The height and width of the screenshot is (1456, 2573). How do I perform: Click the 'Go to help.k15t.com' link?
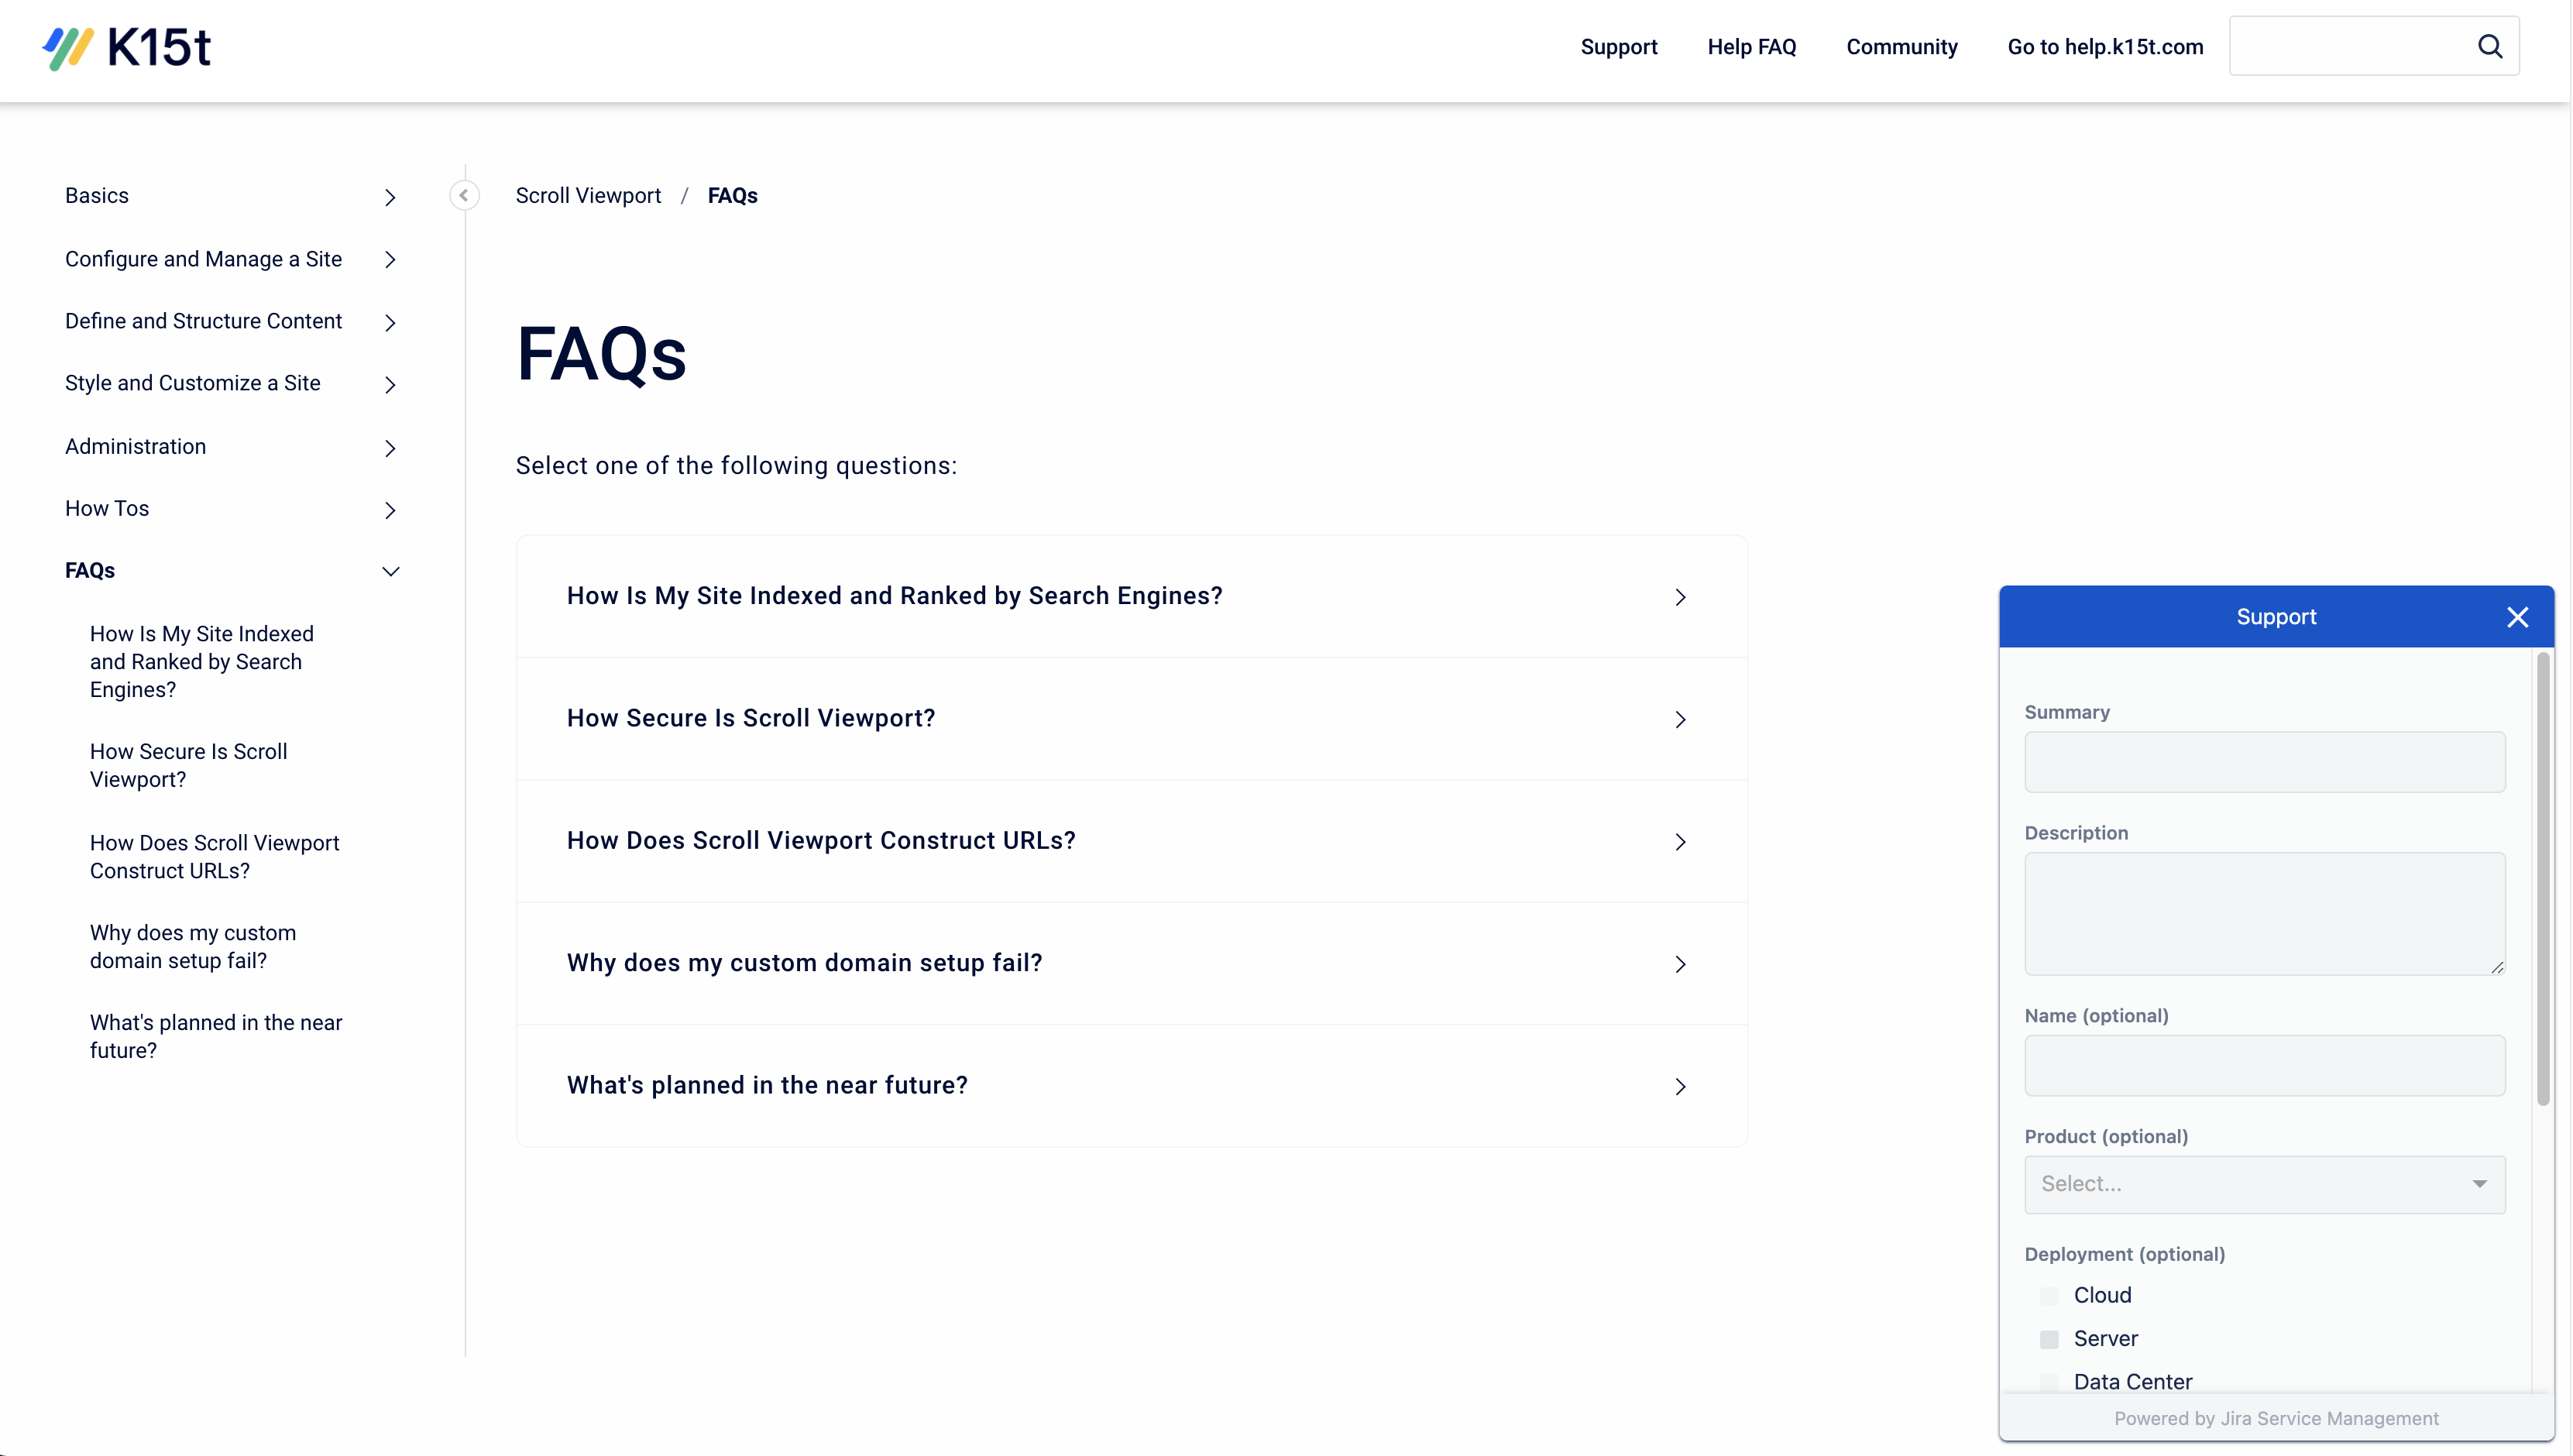coord(2105,46)
